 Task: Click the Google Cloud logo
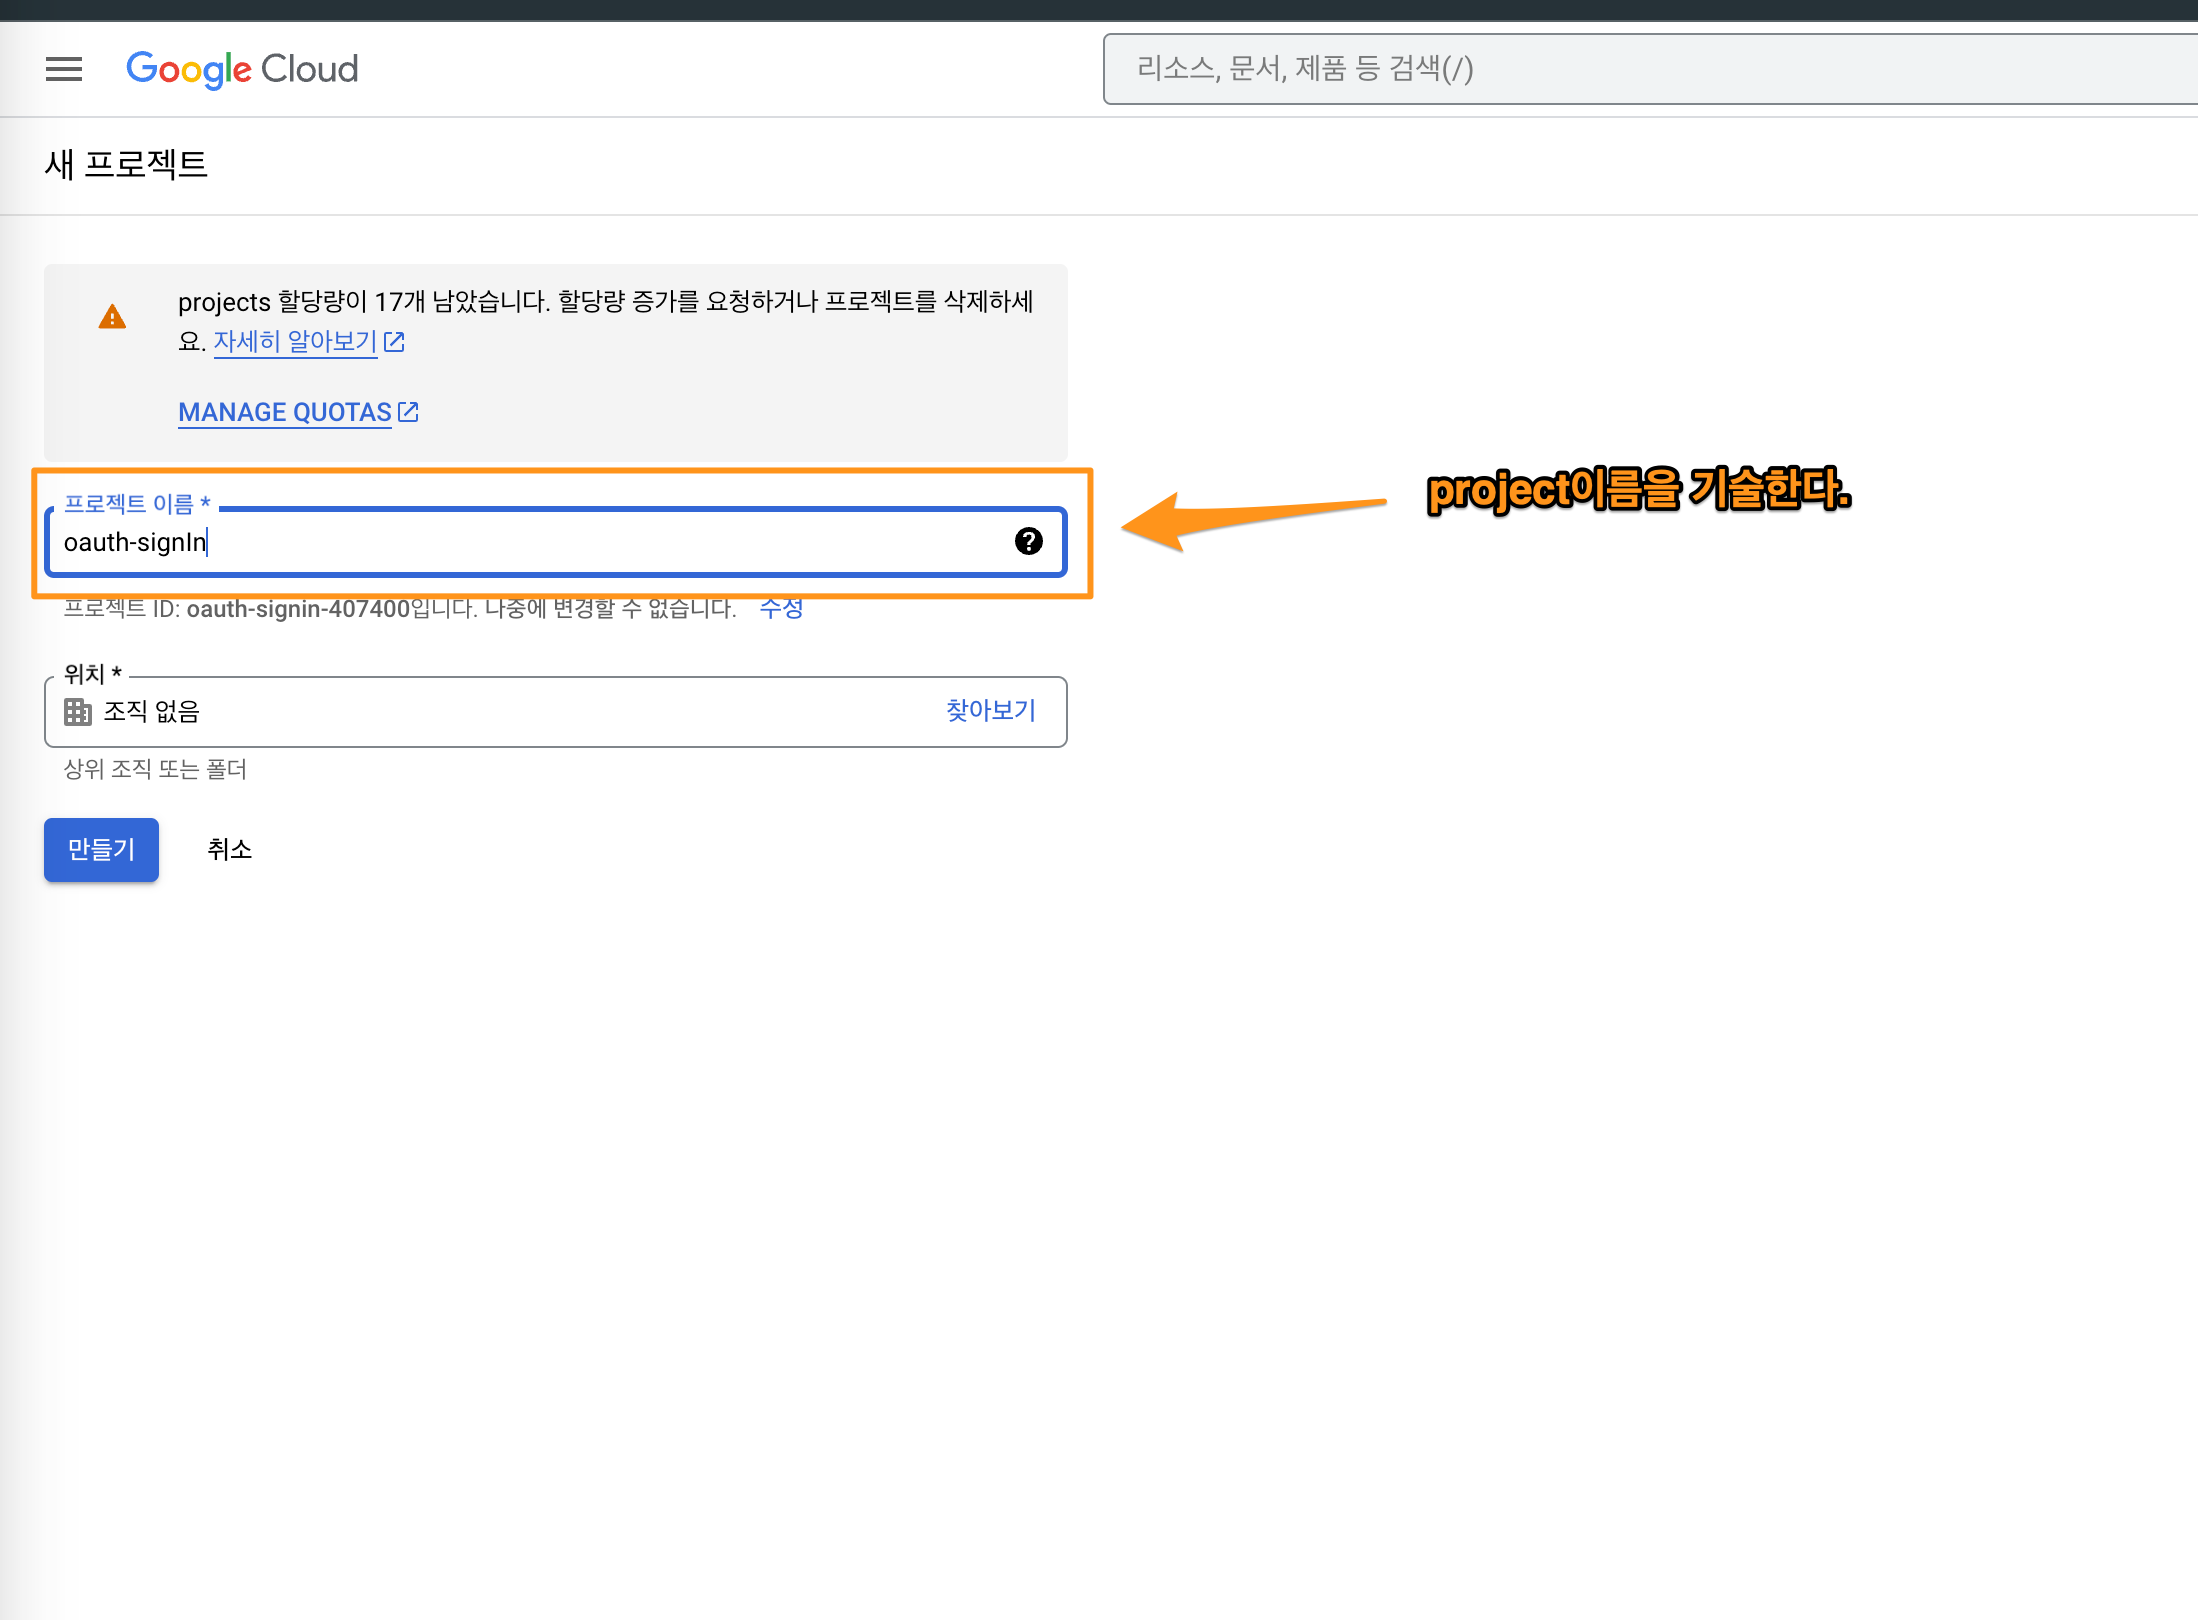[x=242, y=68]
